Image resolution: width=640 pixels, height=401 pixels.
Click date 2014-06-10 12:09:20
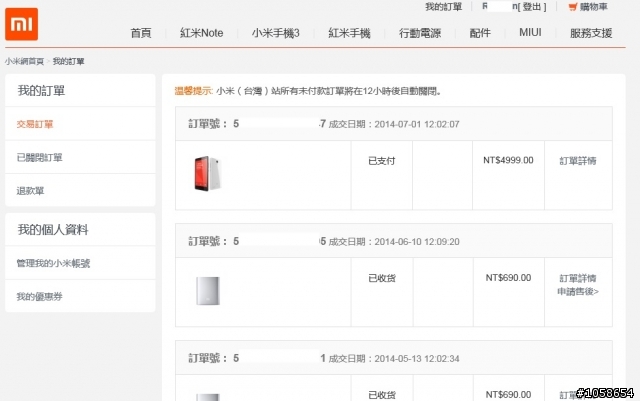[417, 242]
